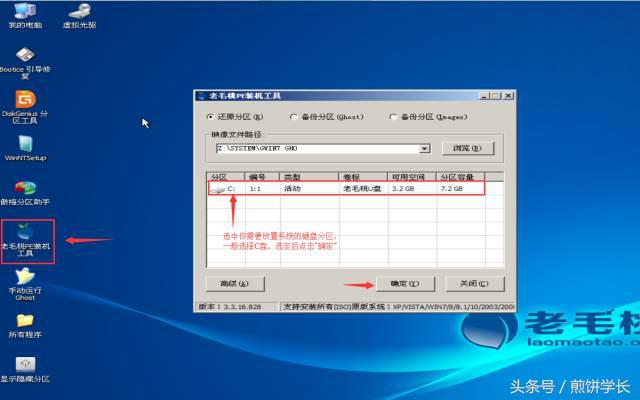This screenshot has height=400, width=640.
Task: Open the 虚拟光驱 desktop icon
Action: point(79,15)
